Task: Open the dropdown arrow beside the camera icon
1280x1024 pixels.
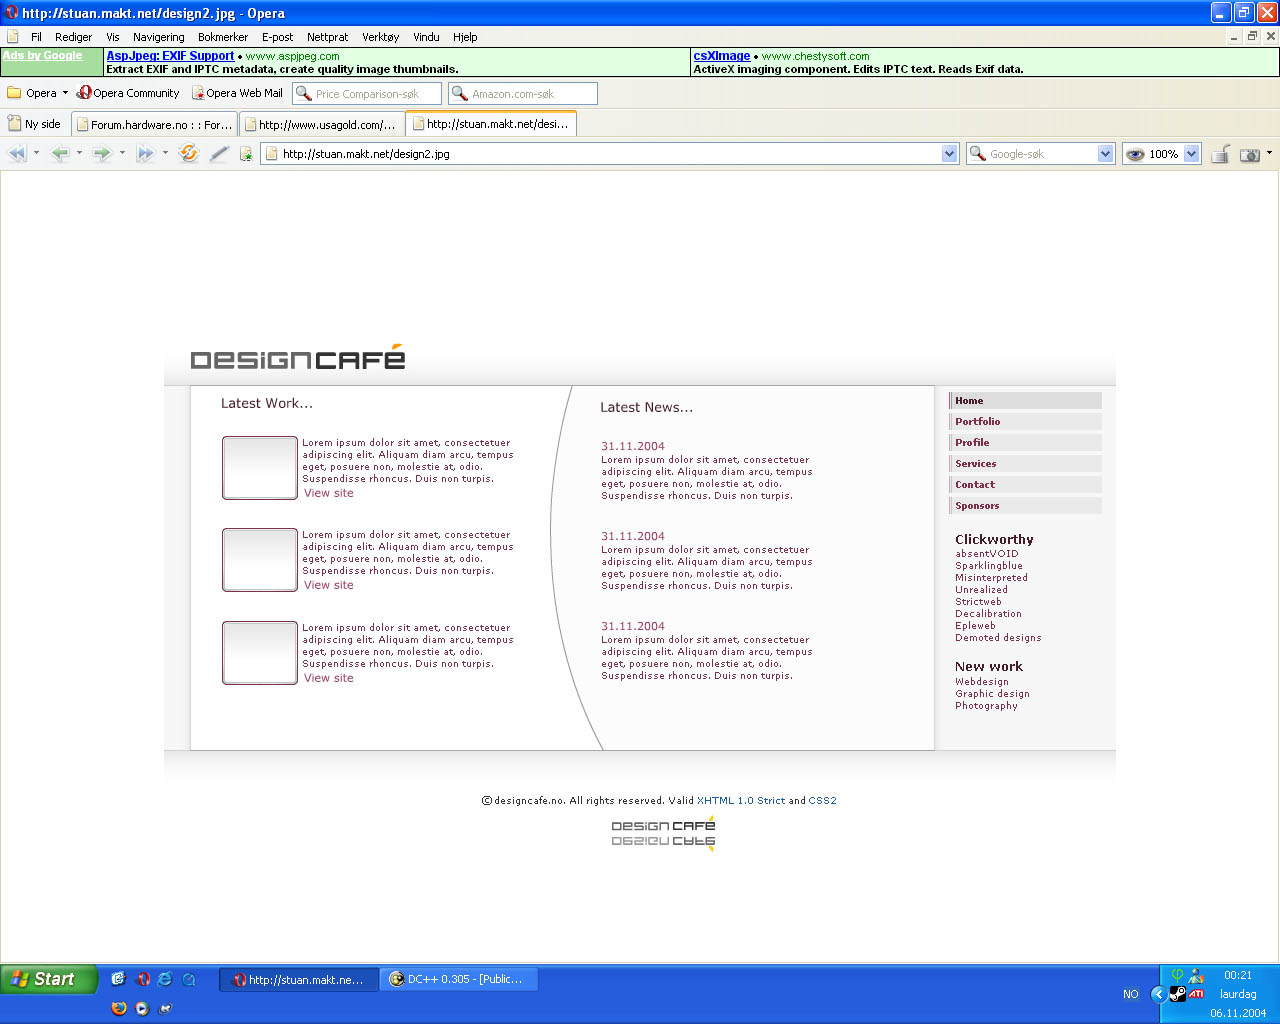Action: coord(1269,154)
